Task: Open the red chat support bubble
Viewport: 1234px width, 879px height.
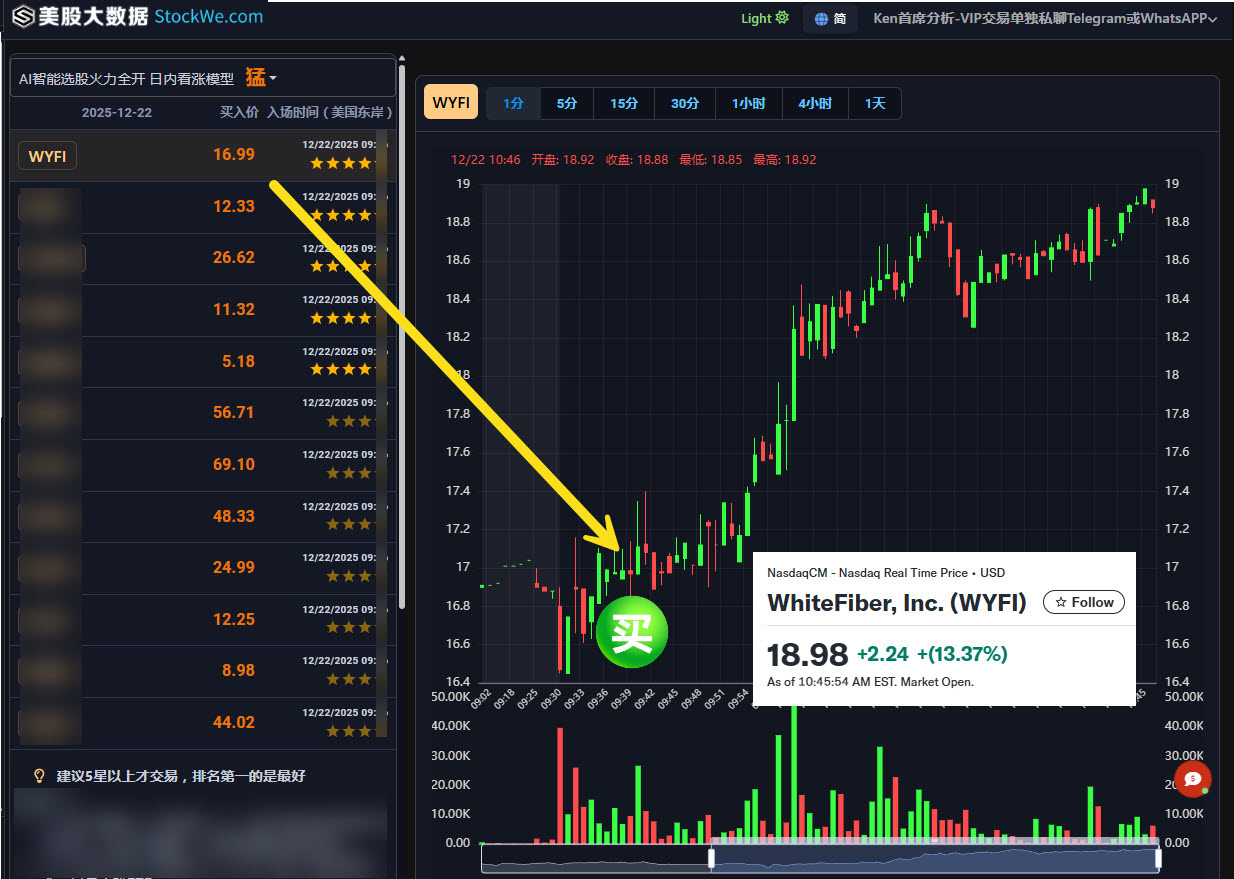Action: (x=1192, y=778)
